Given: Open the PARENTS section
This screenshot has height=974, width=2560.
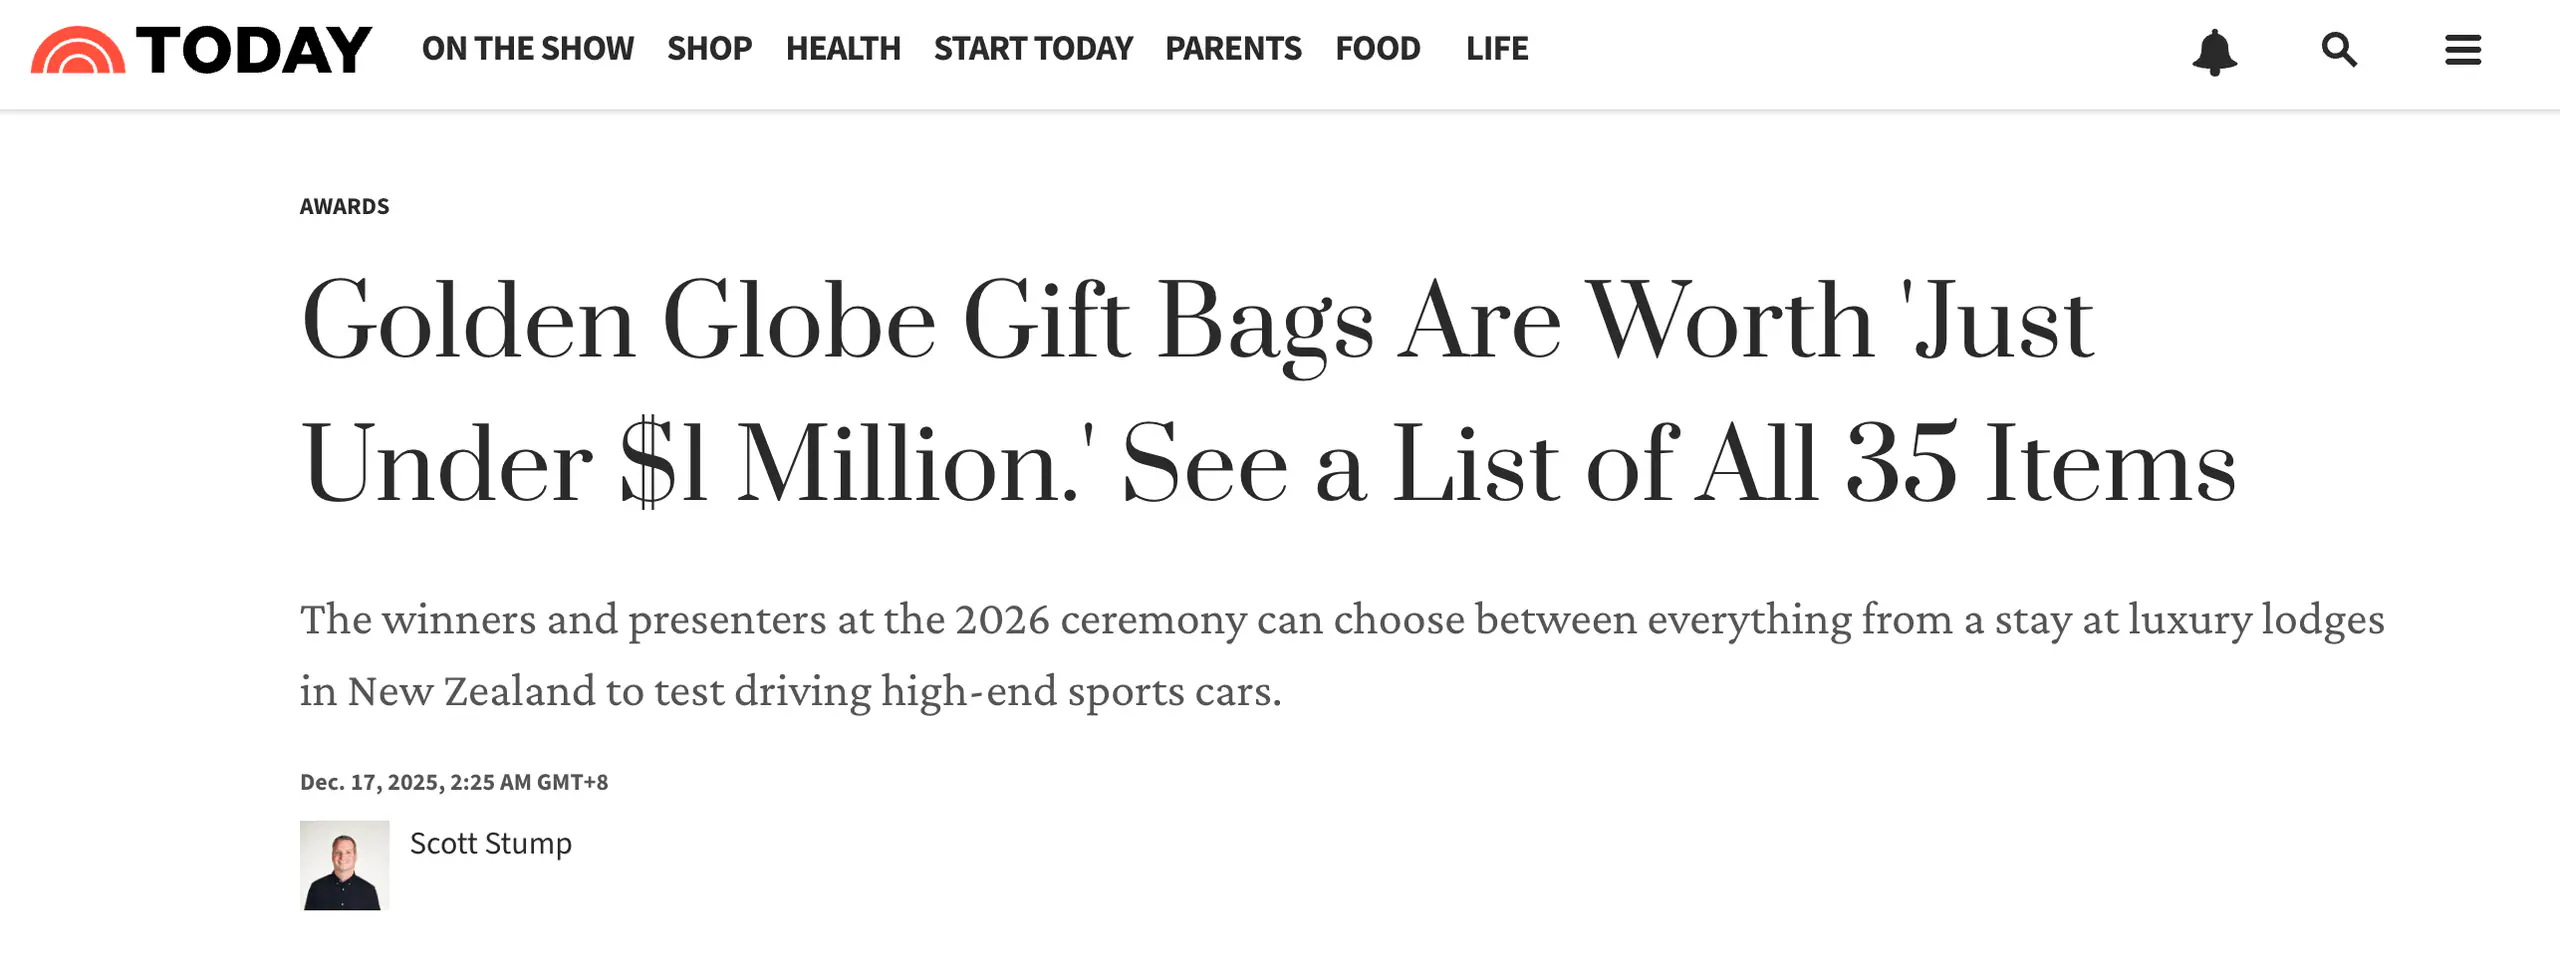Looking at the screenshot, I should [x=1234, y=48].
